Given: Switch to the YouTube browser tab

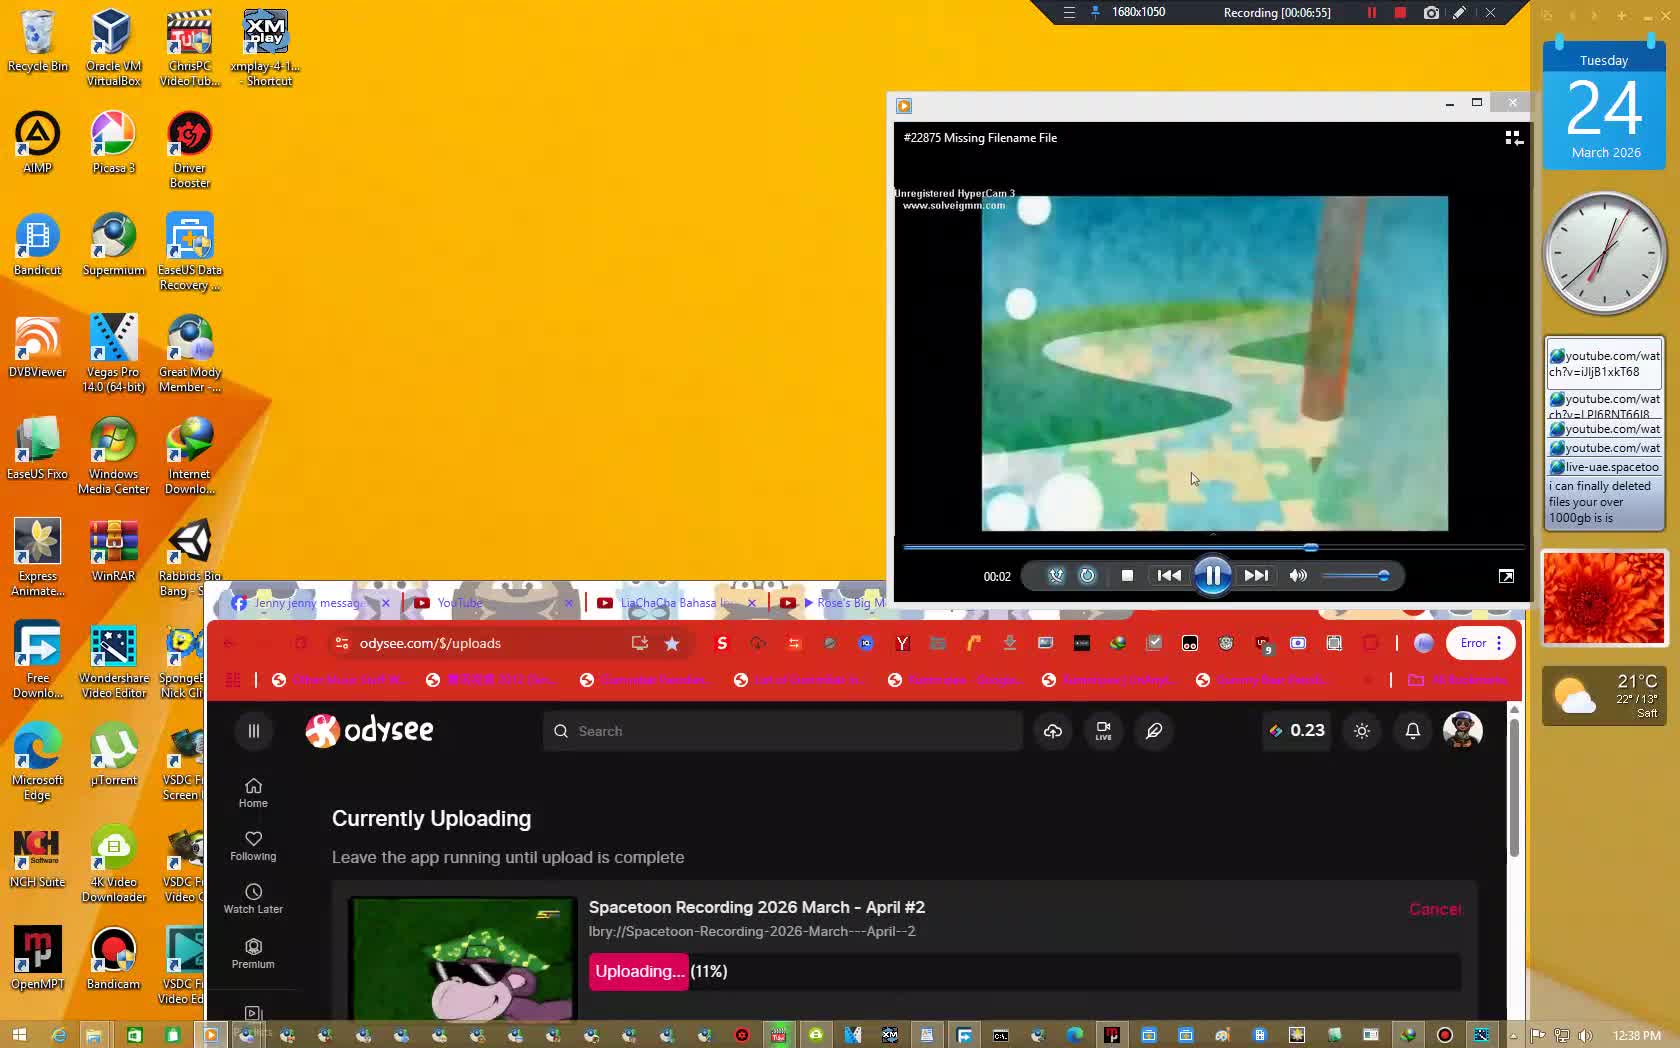Looking at the screenshot, I should point(460,603).
